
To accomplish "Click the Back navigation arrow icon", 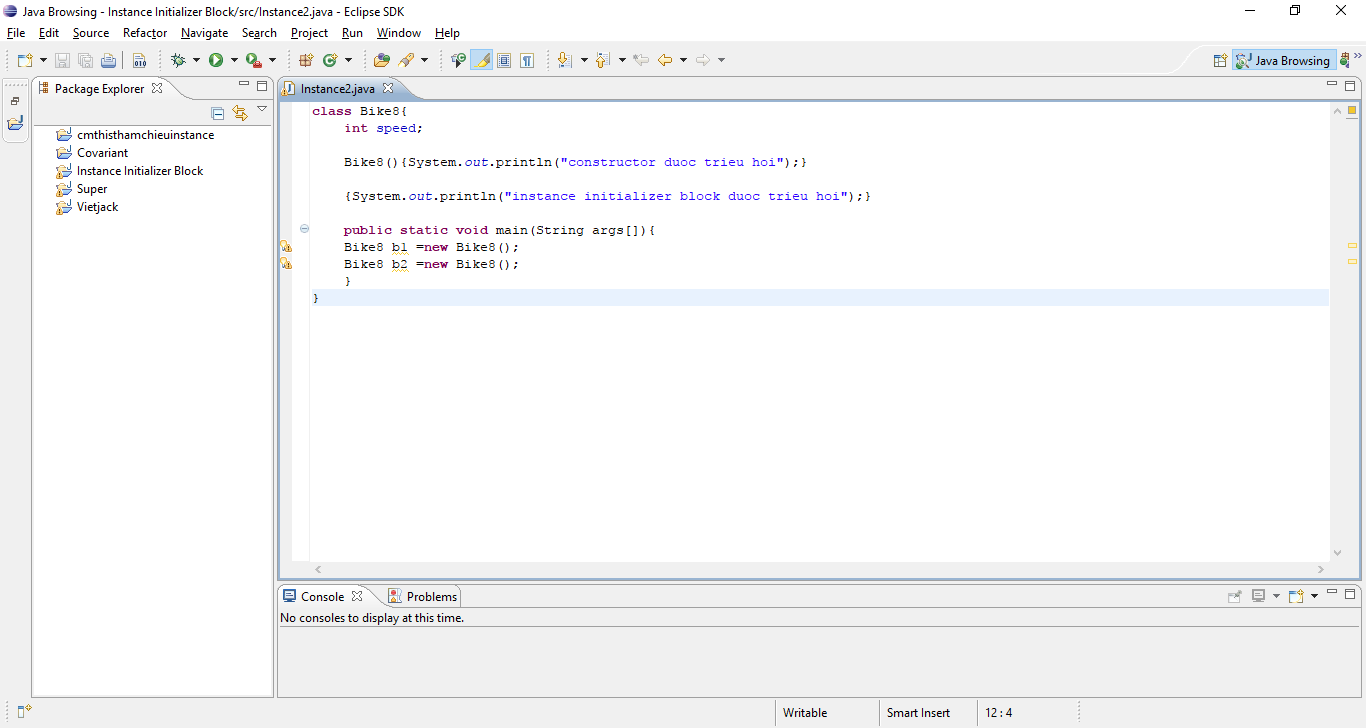I will 665,61.
